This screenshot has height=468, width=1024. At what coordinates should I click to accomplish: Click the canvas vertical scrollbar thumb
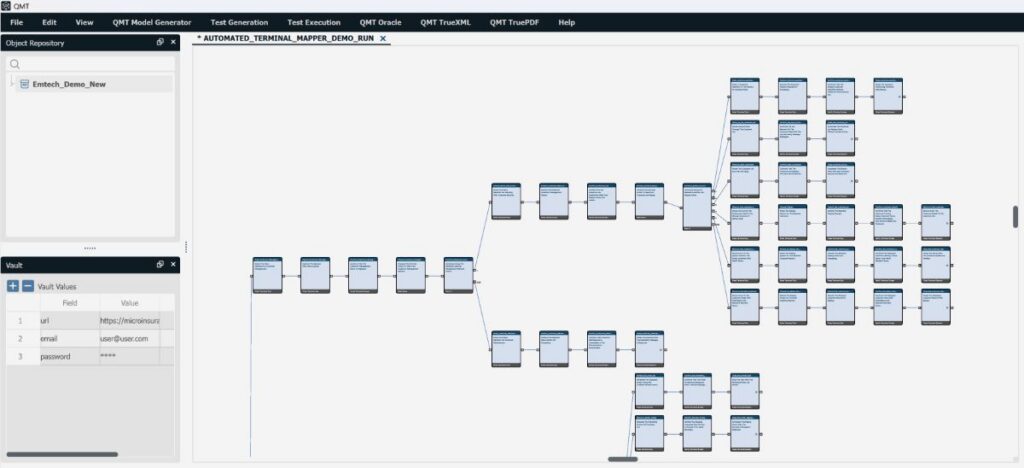1016,217
